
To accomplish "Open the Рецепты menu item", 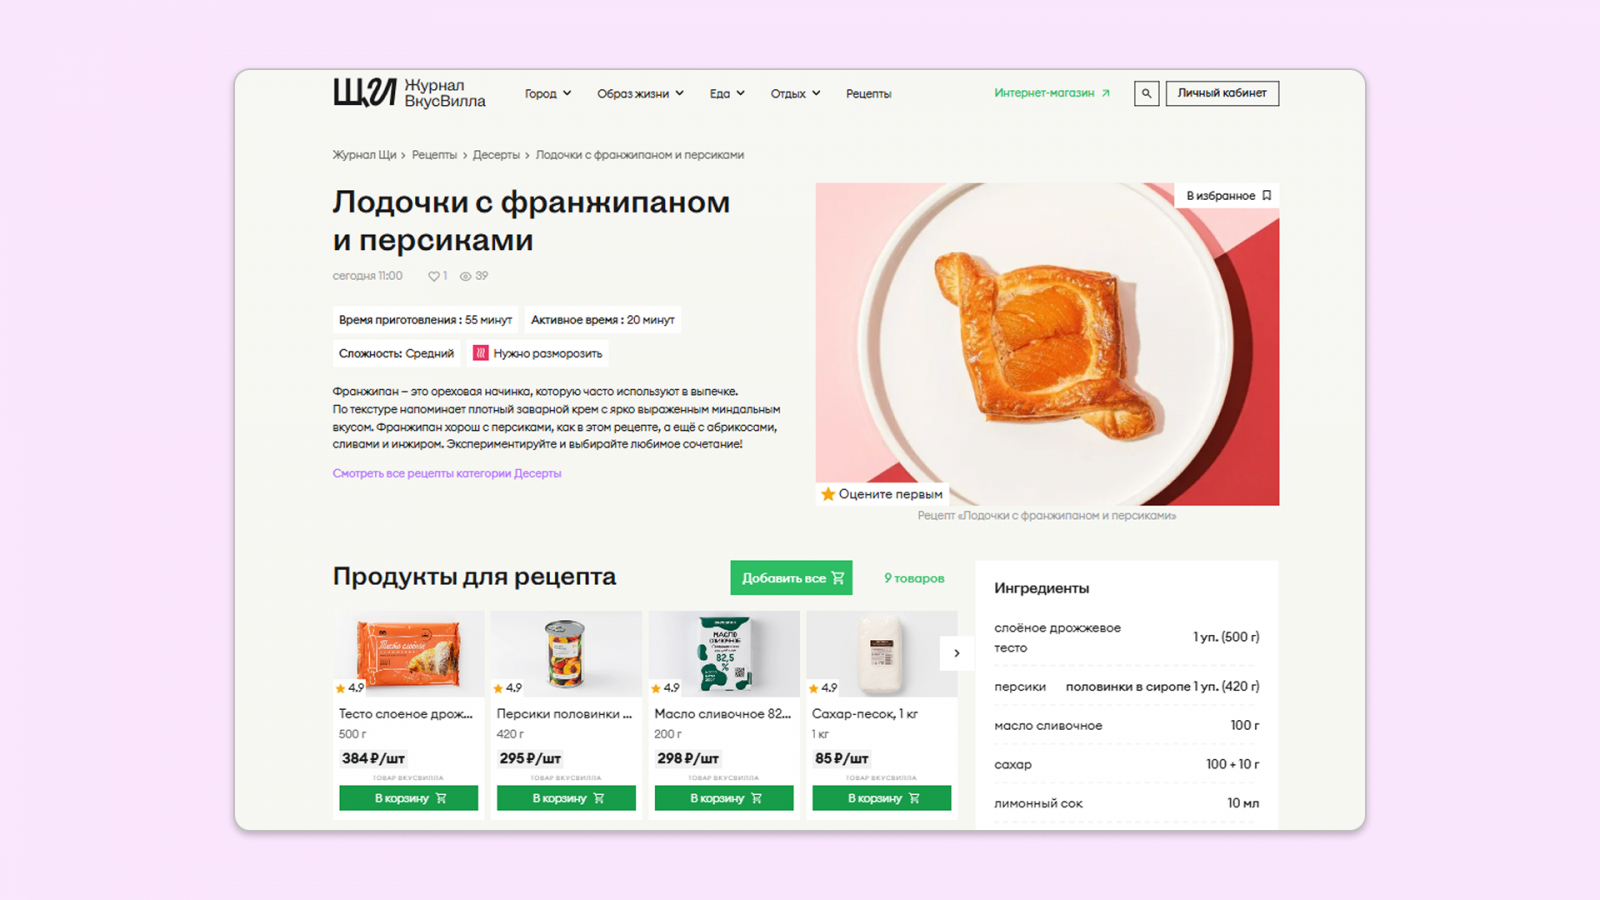I will pyautogui.click(x=868, y=93).
